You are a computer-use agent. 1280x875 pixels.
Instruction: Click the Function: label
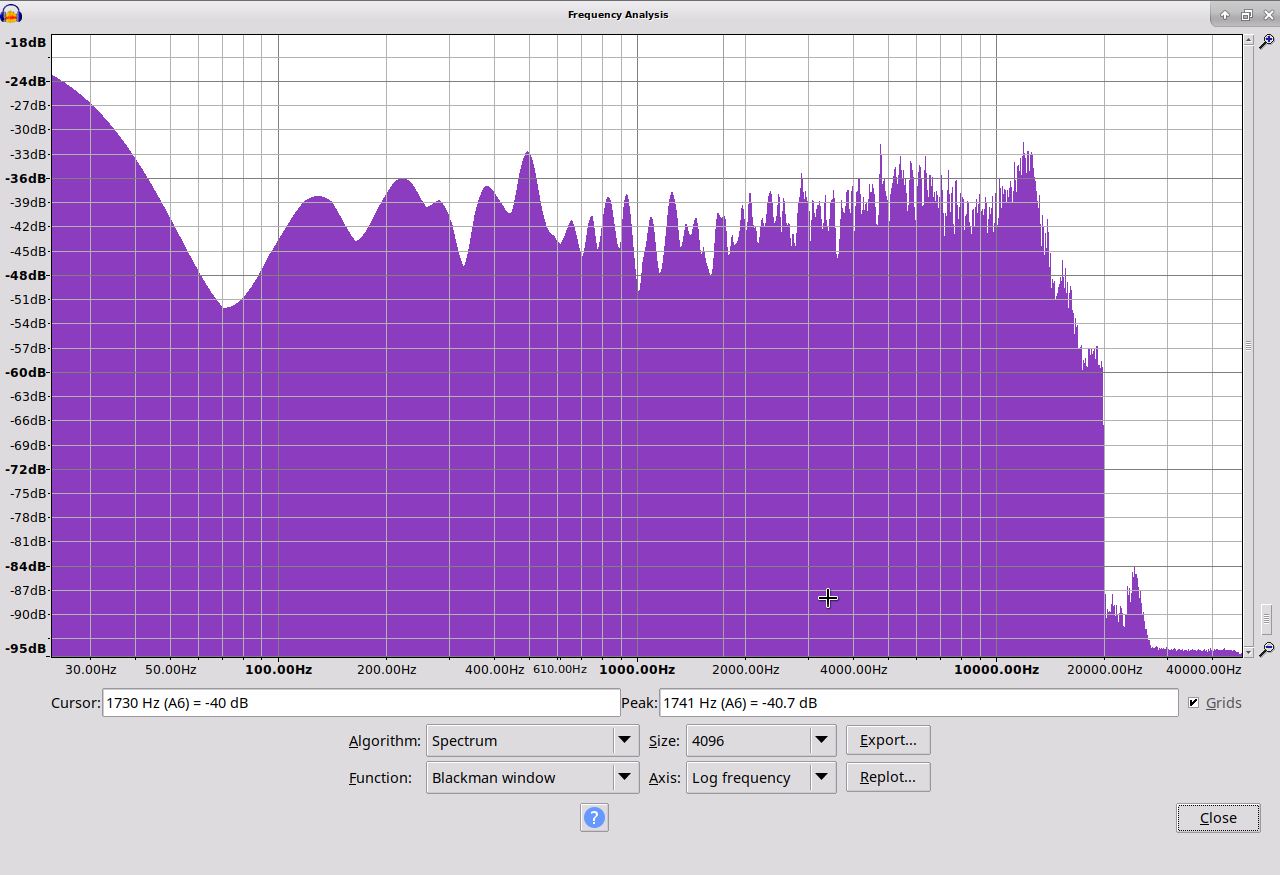click(380, 778)
